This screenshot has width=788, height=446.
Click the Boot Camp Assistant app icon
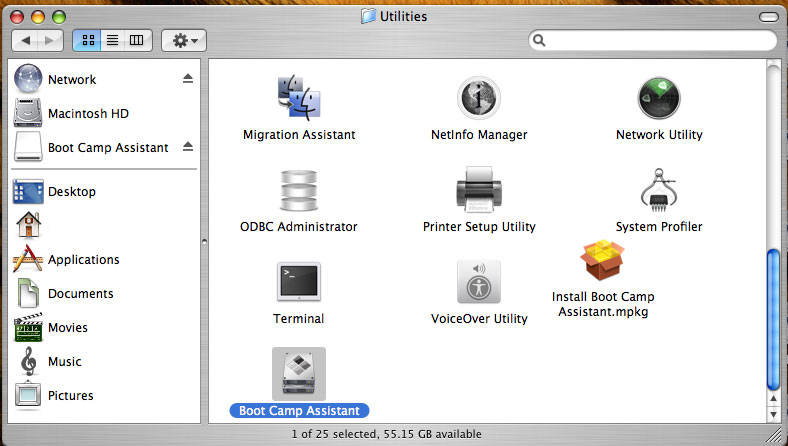299,374
